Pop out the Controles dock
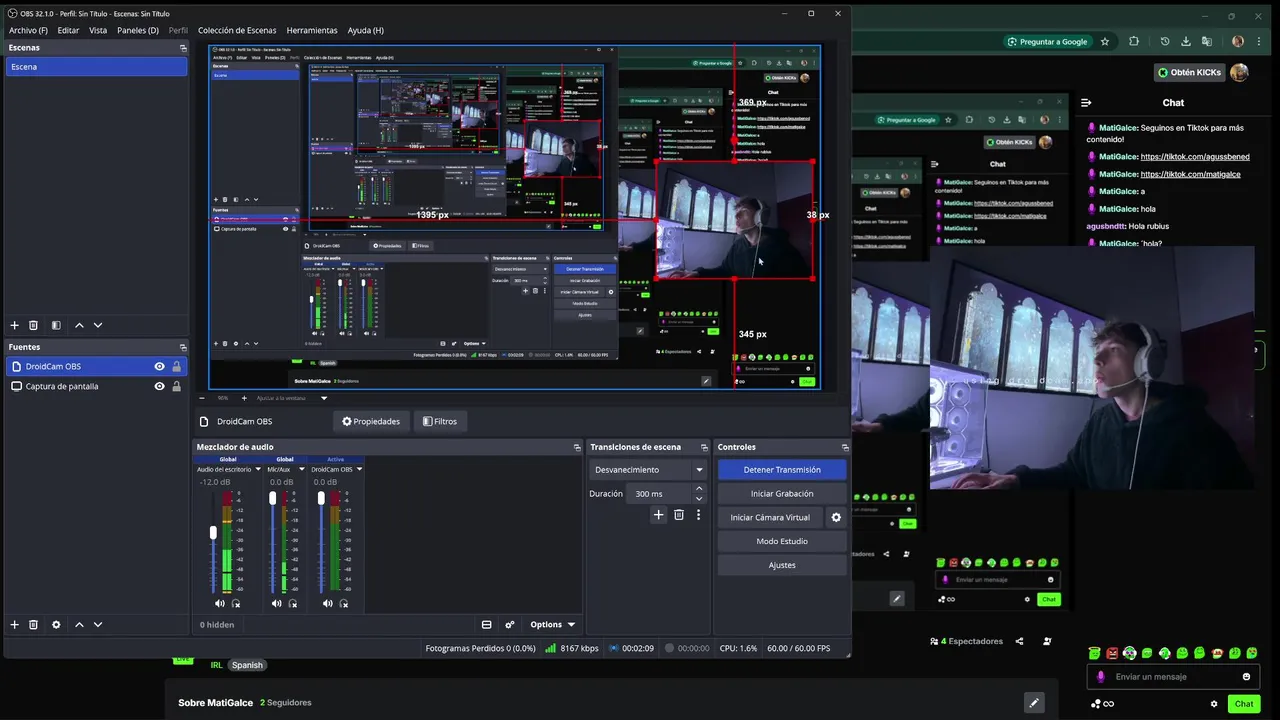The width and height of the screenshot is (1280, 720). (845, 447)
